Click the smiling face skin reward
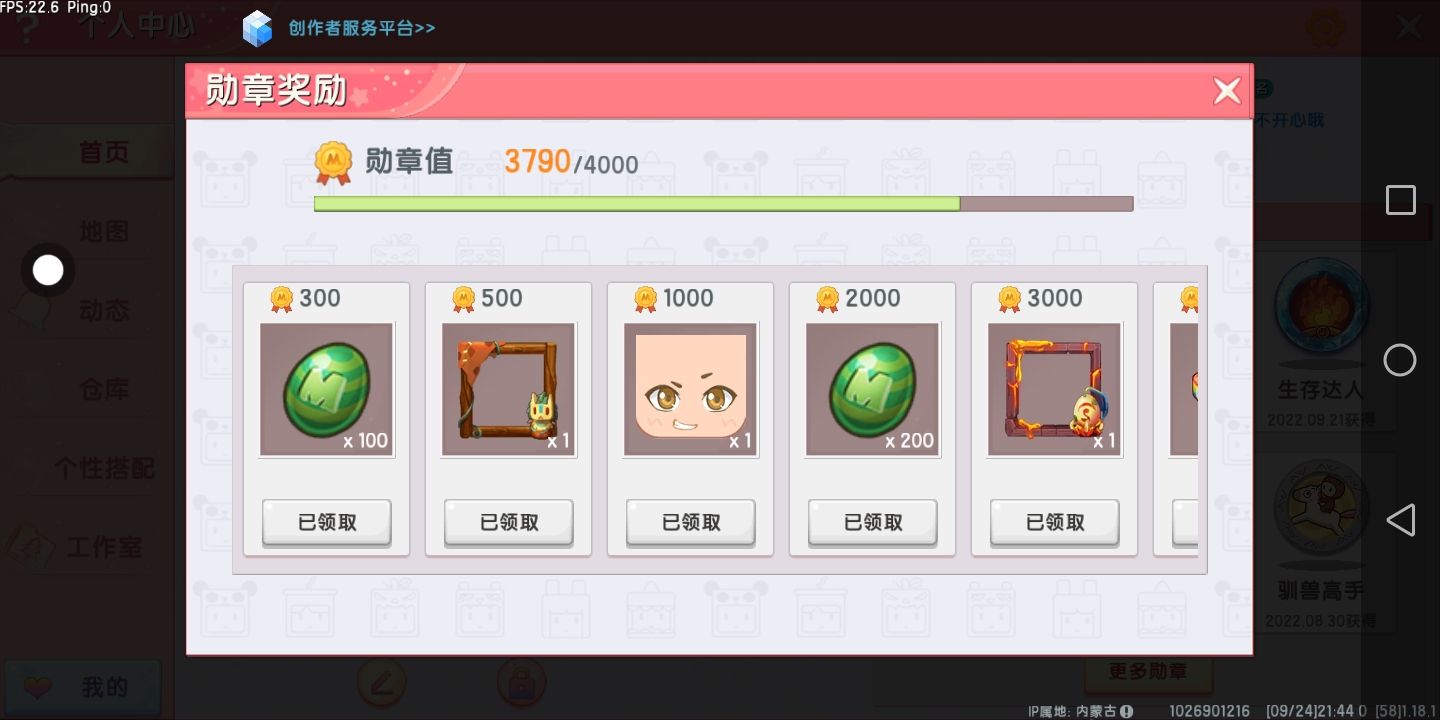Image resolution: width=1440 pixels, height=720 pixels. (691, 389)
